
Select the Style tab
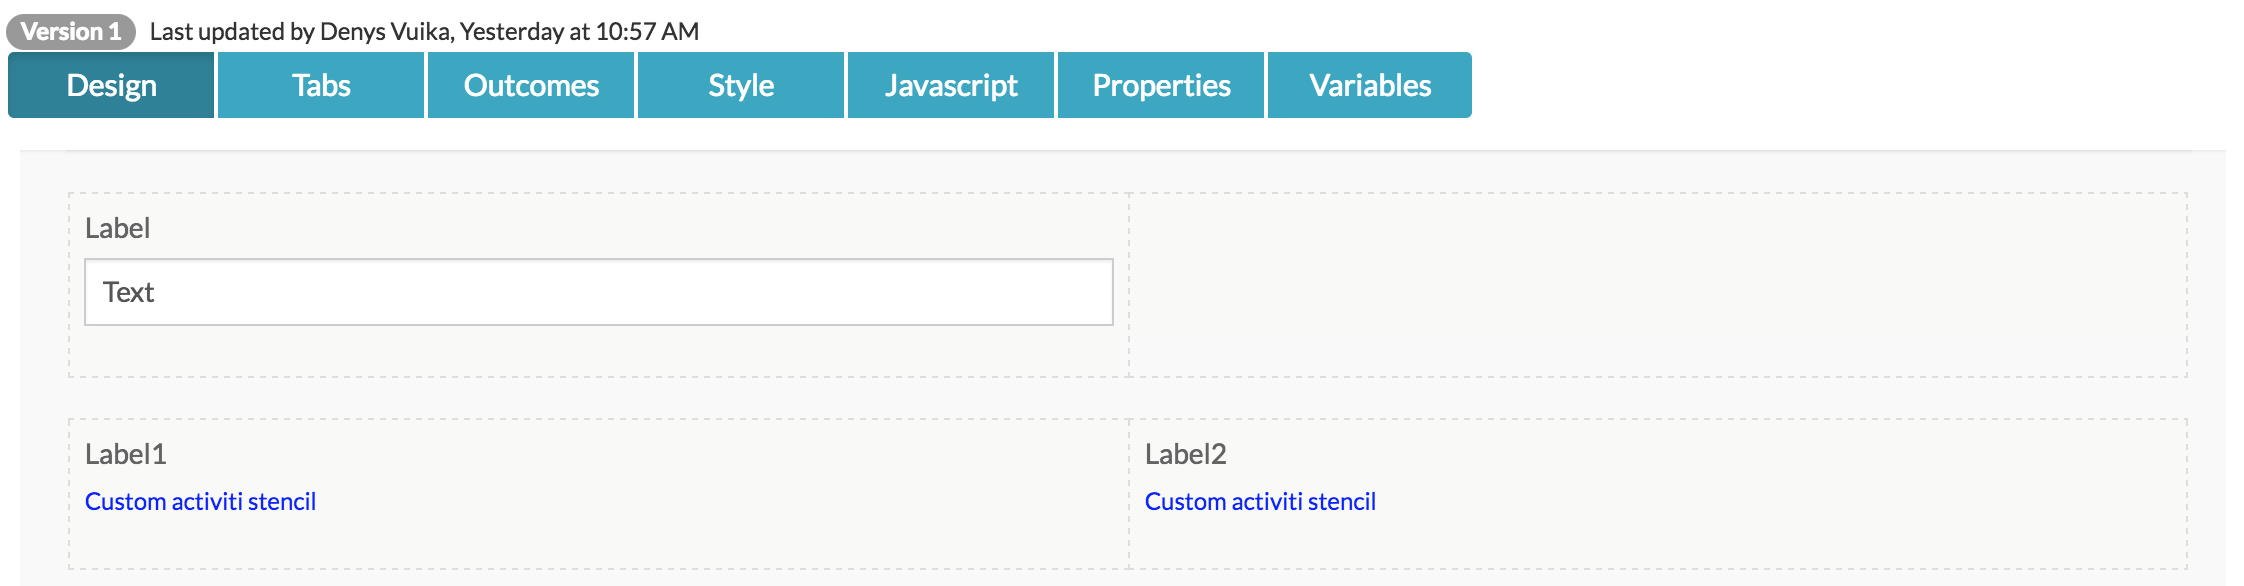pyautogui.click(x=741, y=85)
